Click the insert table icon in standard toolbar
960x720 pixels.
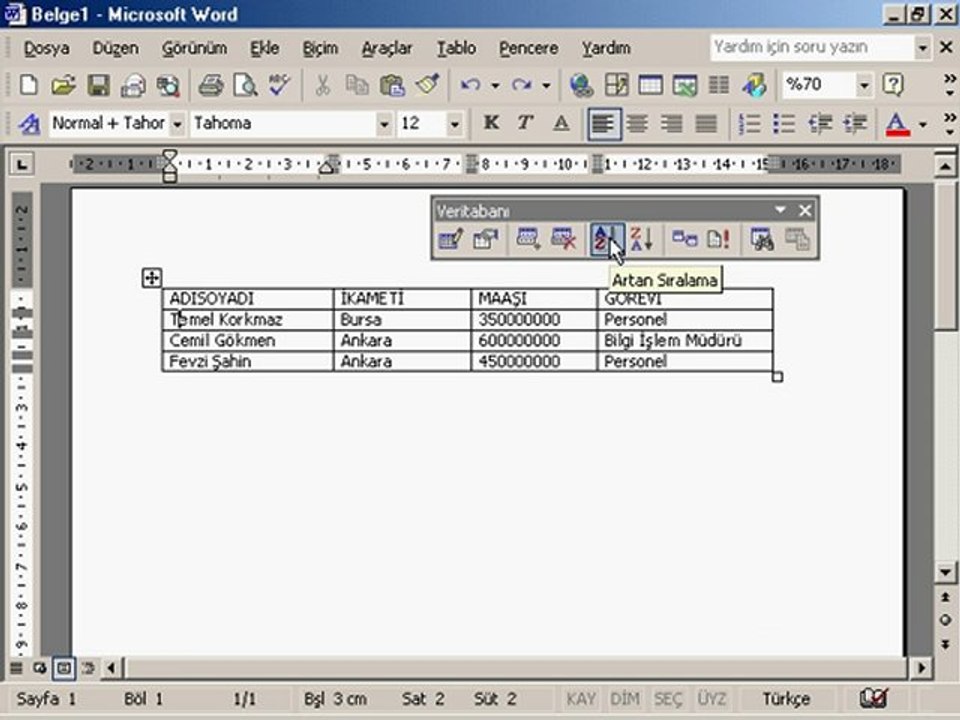click(x=650, y=85)
